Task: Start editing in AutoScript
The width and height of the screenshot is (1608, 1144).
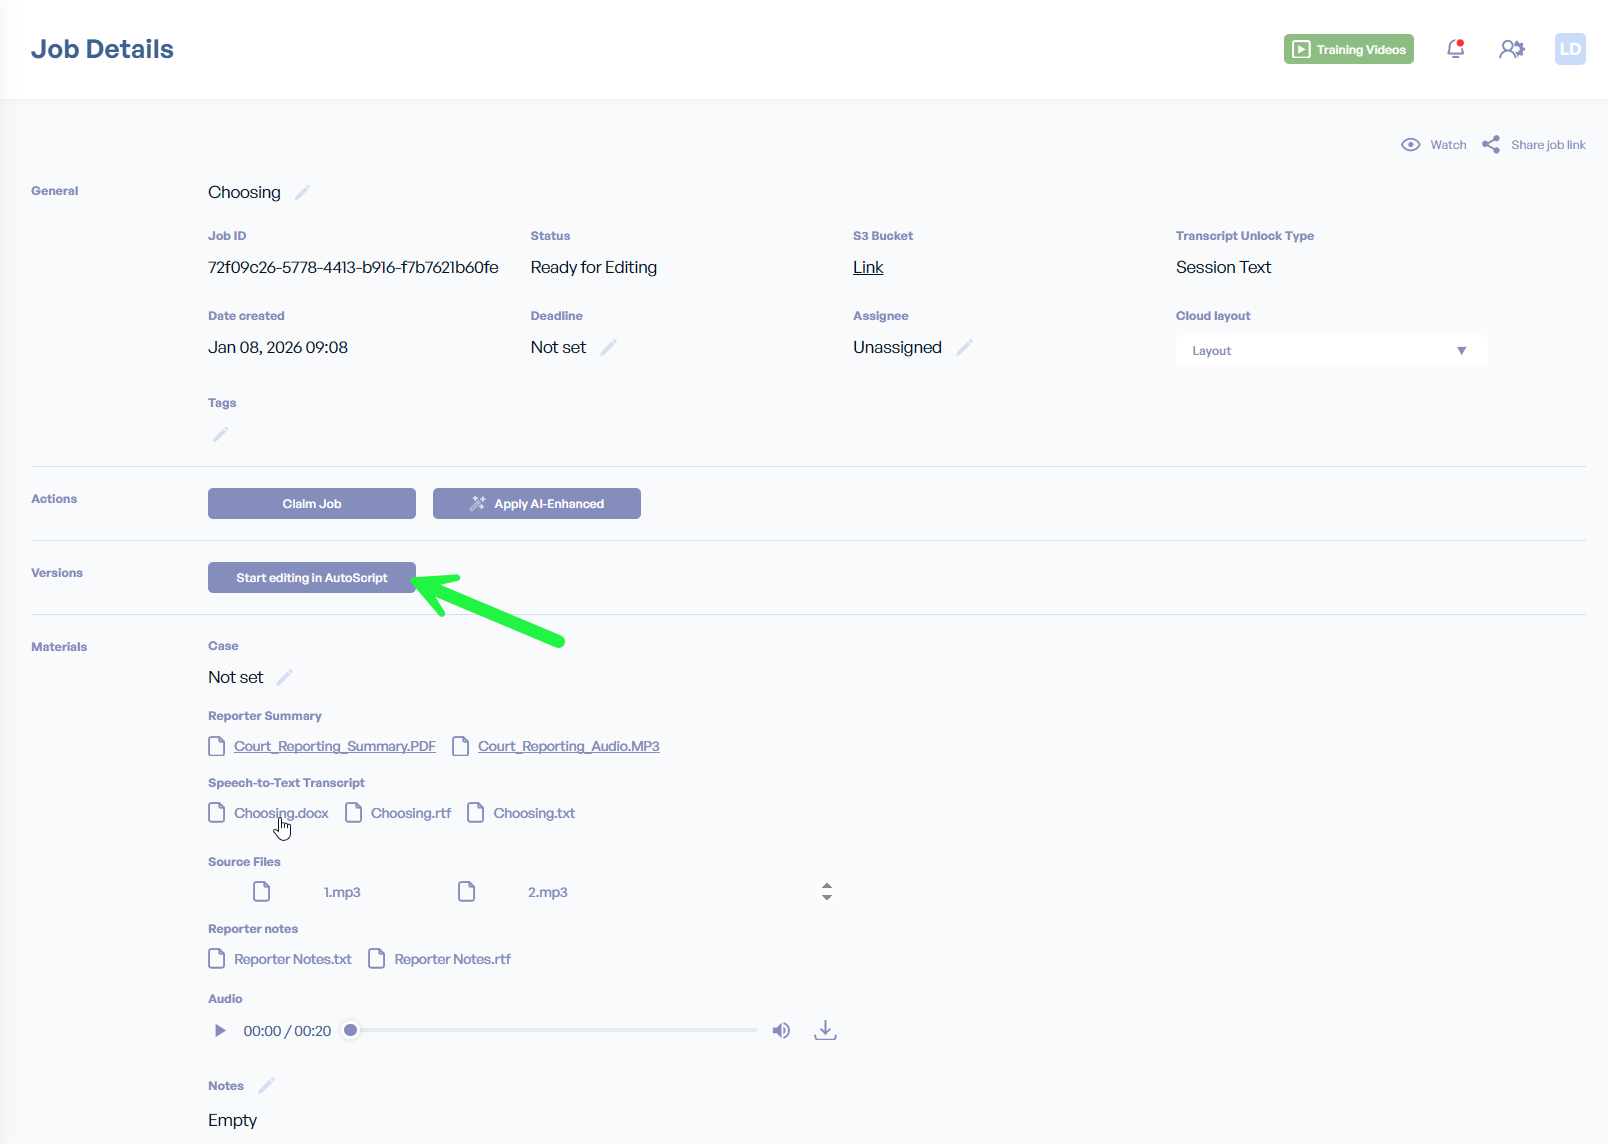Action: 311,578
